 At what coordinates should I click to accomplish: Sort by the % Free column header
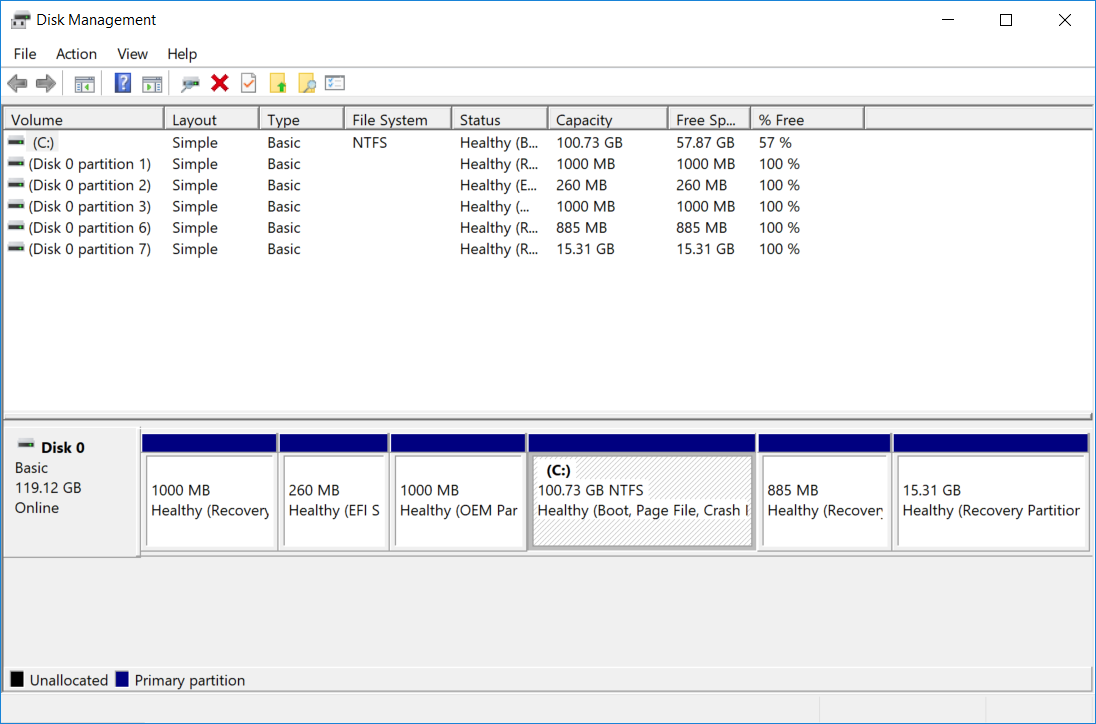coord(808,120)
